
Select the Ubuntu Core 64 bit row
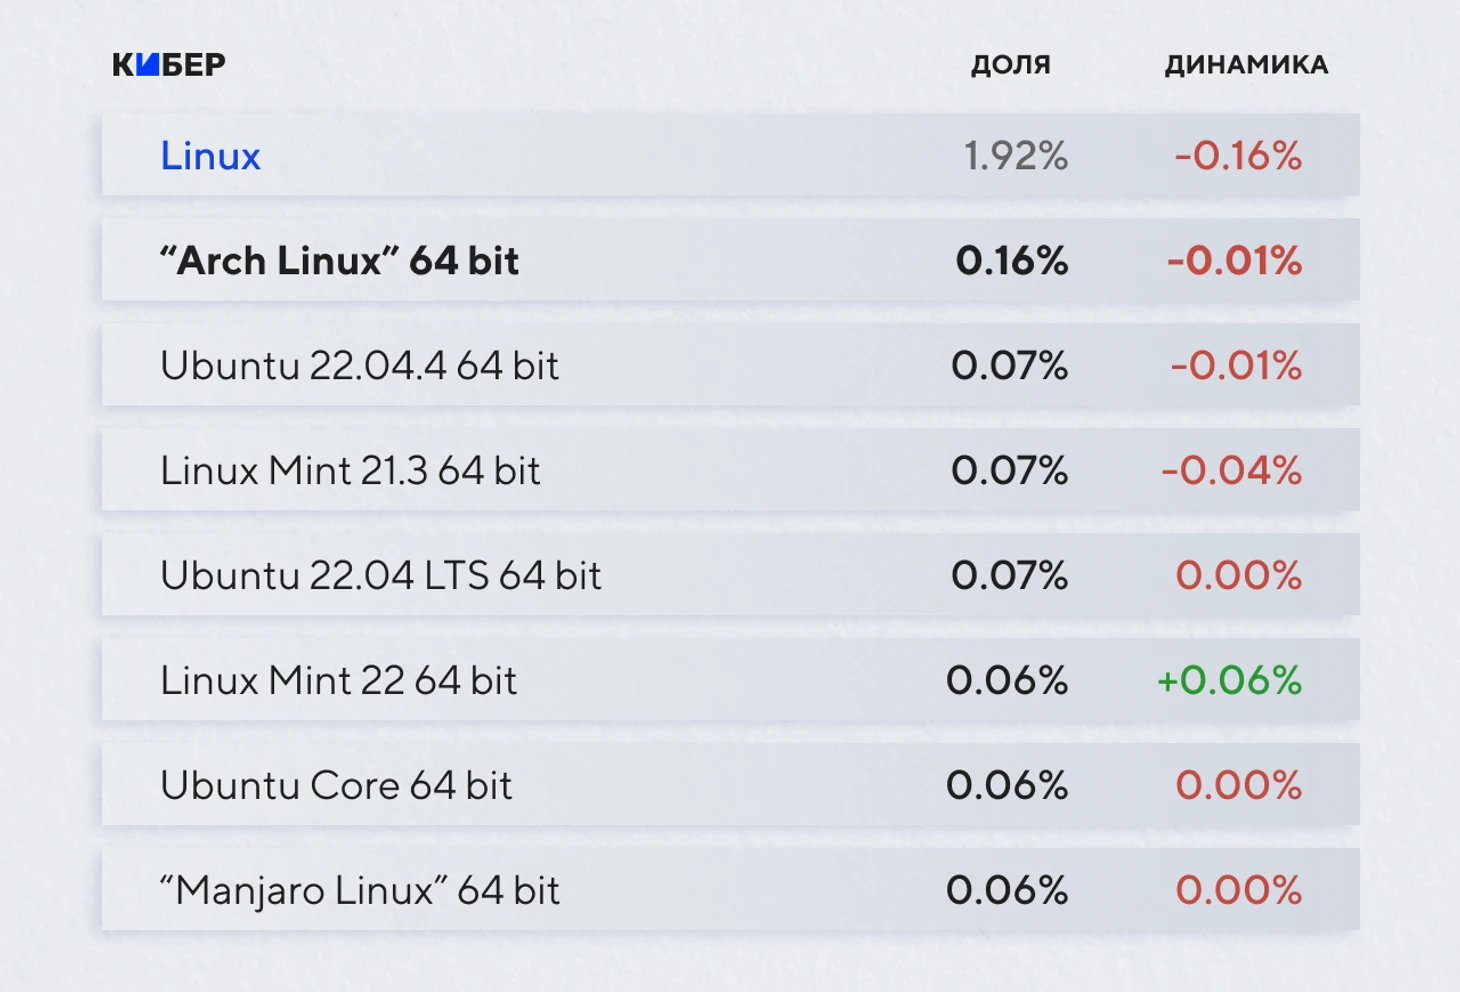point(730,785)
